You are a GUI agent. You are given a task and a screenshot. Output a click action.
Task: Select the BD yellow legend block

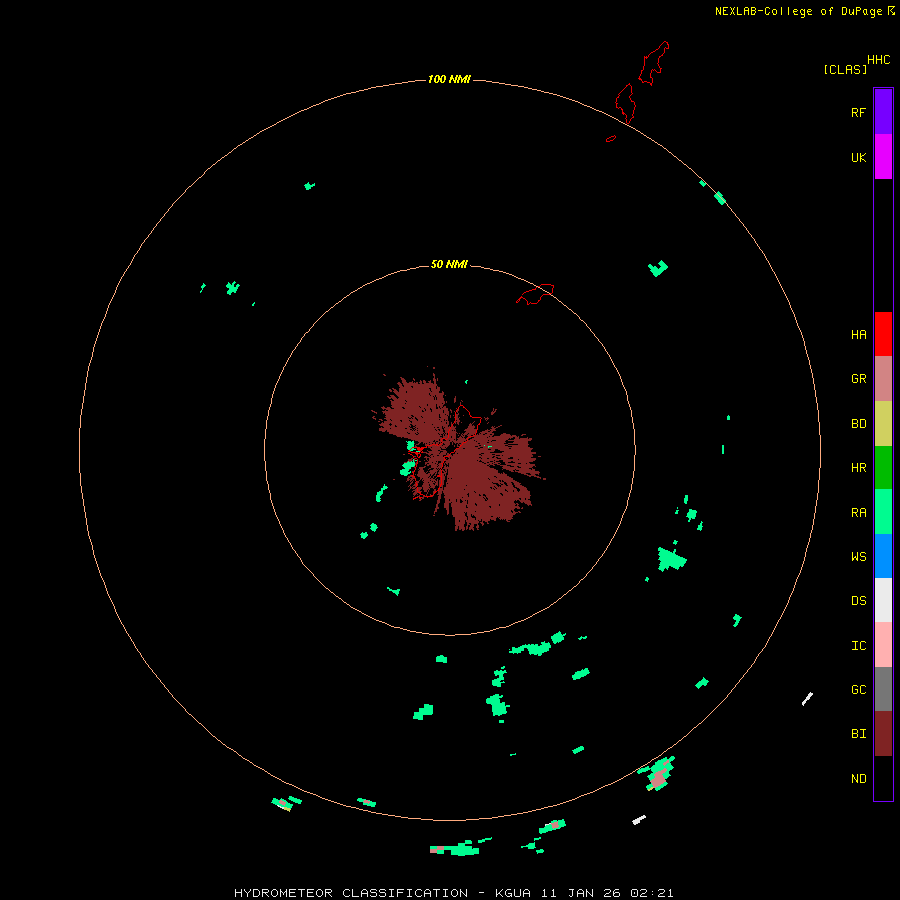point(883,423)
